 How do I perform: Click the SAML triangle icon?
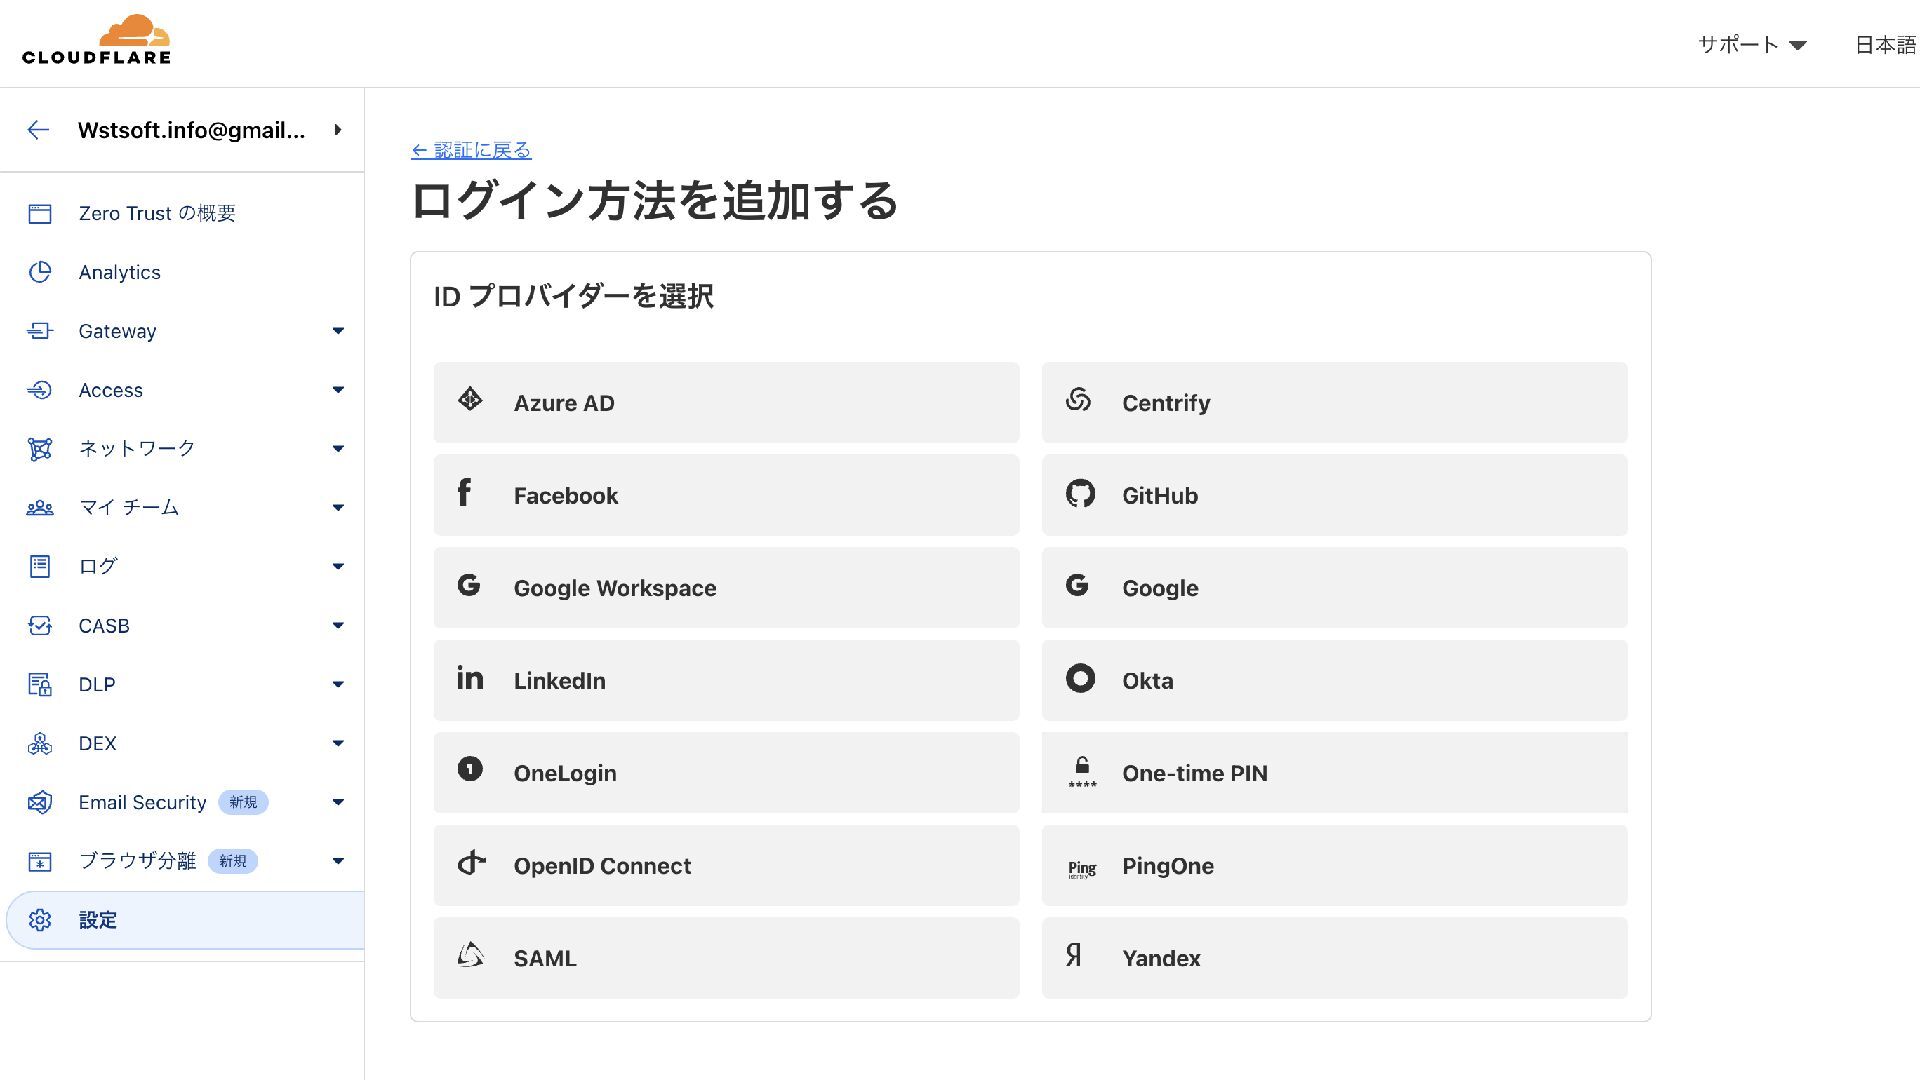470,955
